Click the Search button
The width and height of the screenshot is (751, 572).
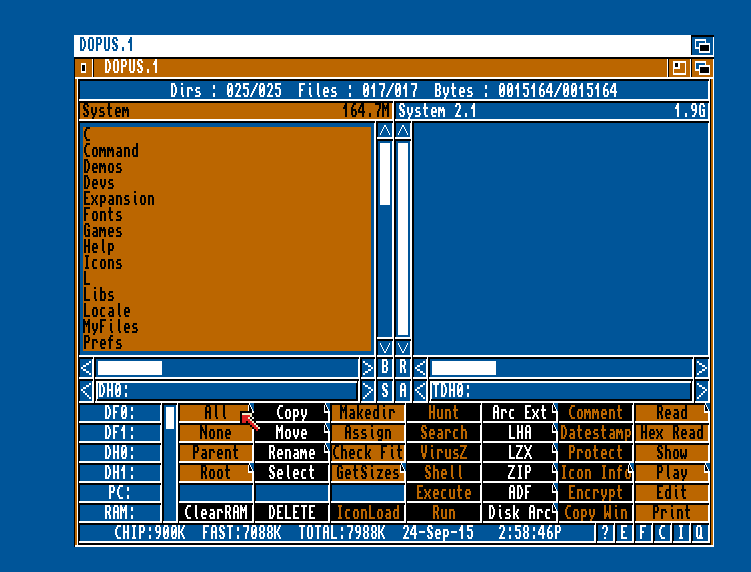[444, 433]
